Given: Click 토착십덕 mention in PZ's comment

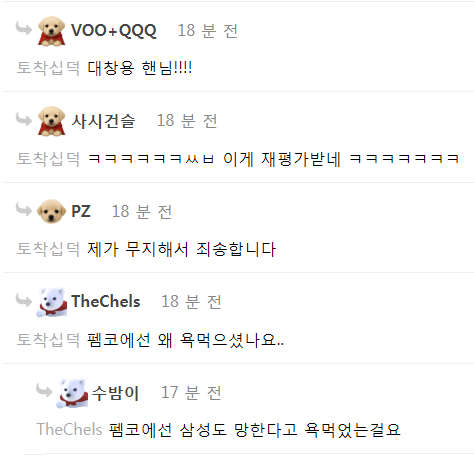Looking at the screenshot, I should 48,249.
